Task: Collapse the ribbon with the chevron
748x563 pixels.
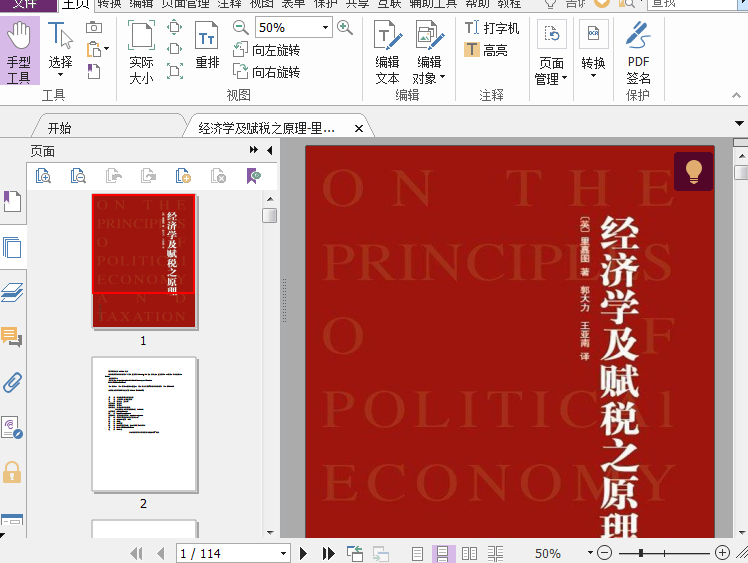Action: (737, 95)
